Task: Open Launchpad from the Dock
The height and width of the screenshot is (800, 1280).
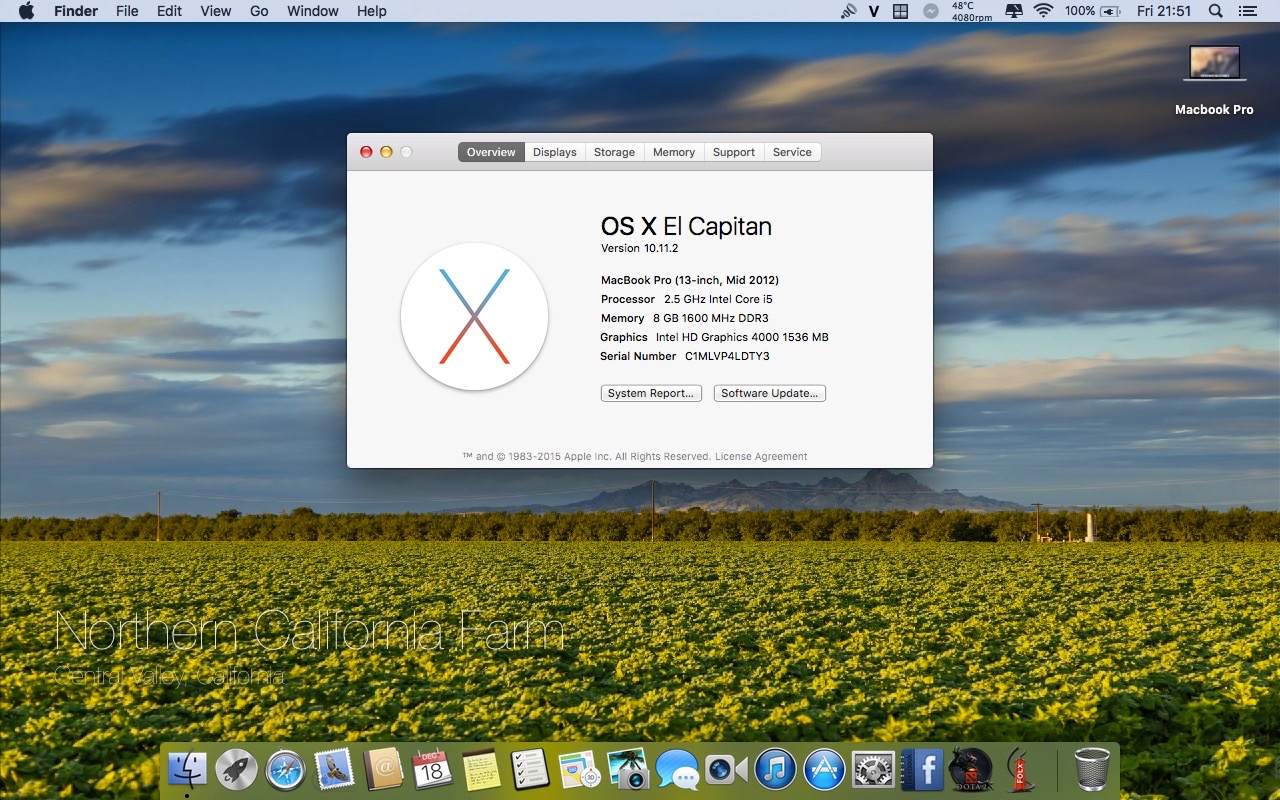Action: pyautogui.click(x=236, y=770)
